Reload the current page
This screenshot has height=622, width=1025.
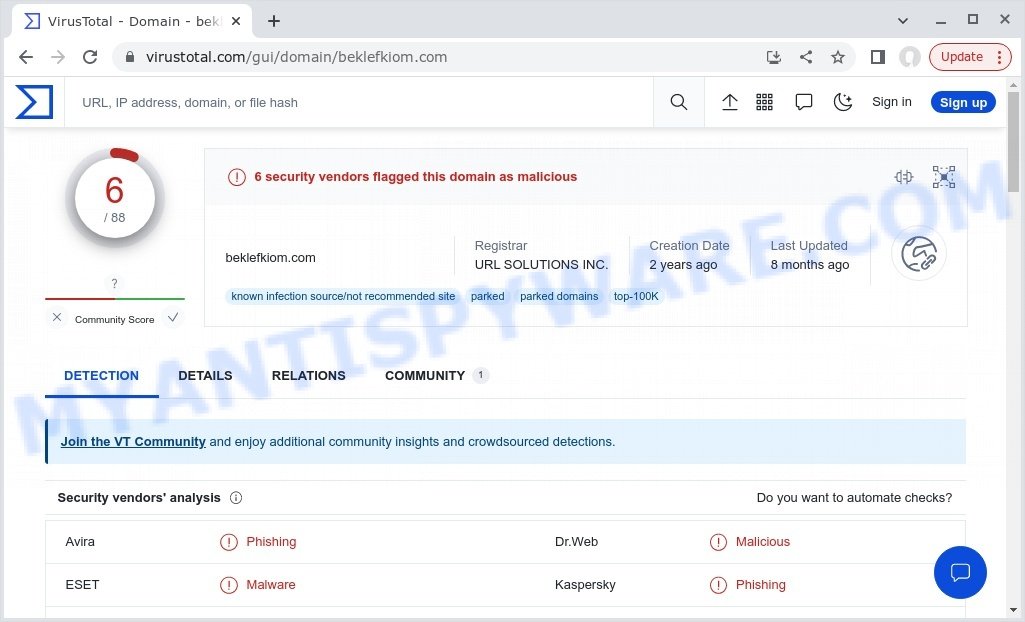[90, 57]
